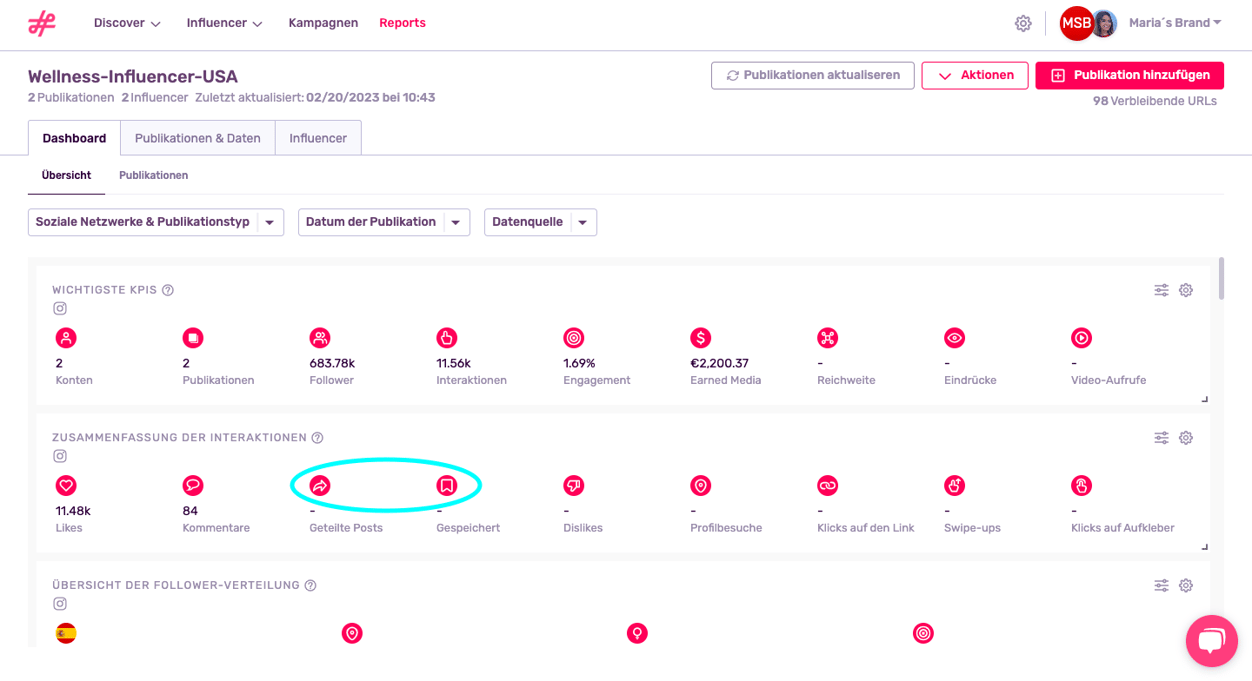Expand Soziale Netzwerke & Publikationstyp filter

155,222
